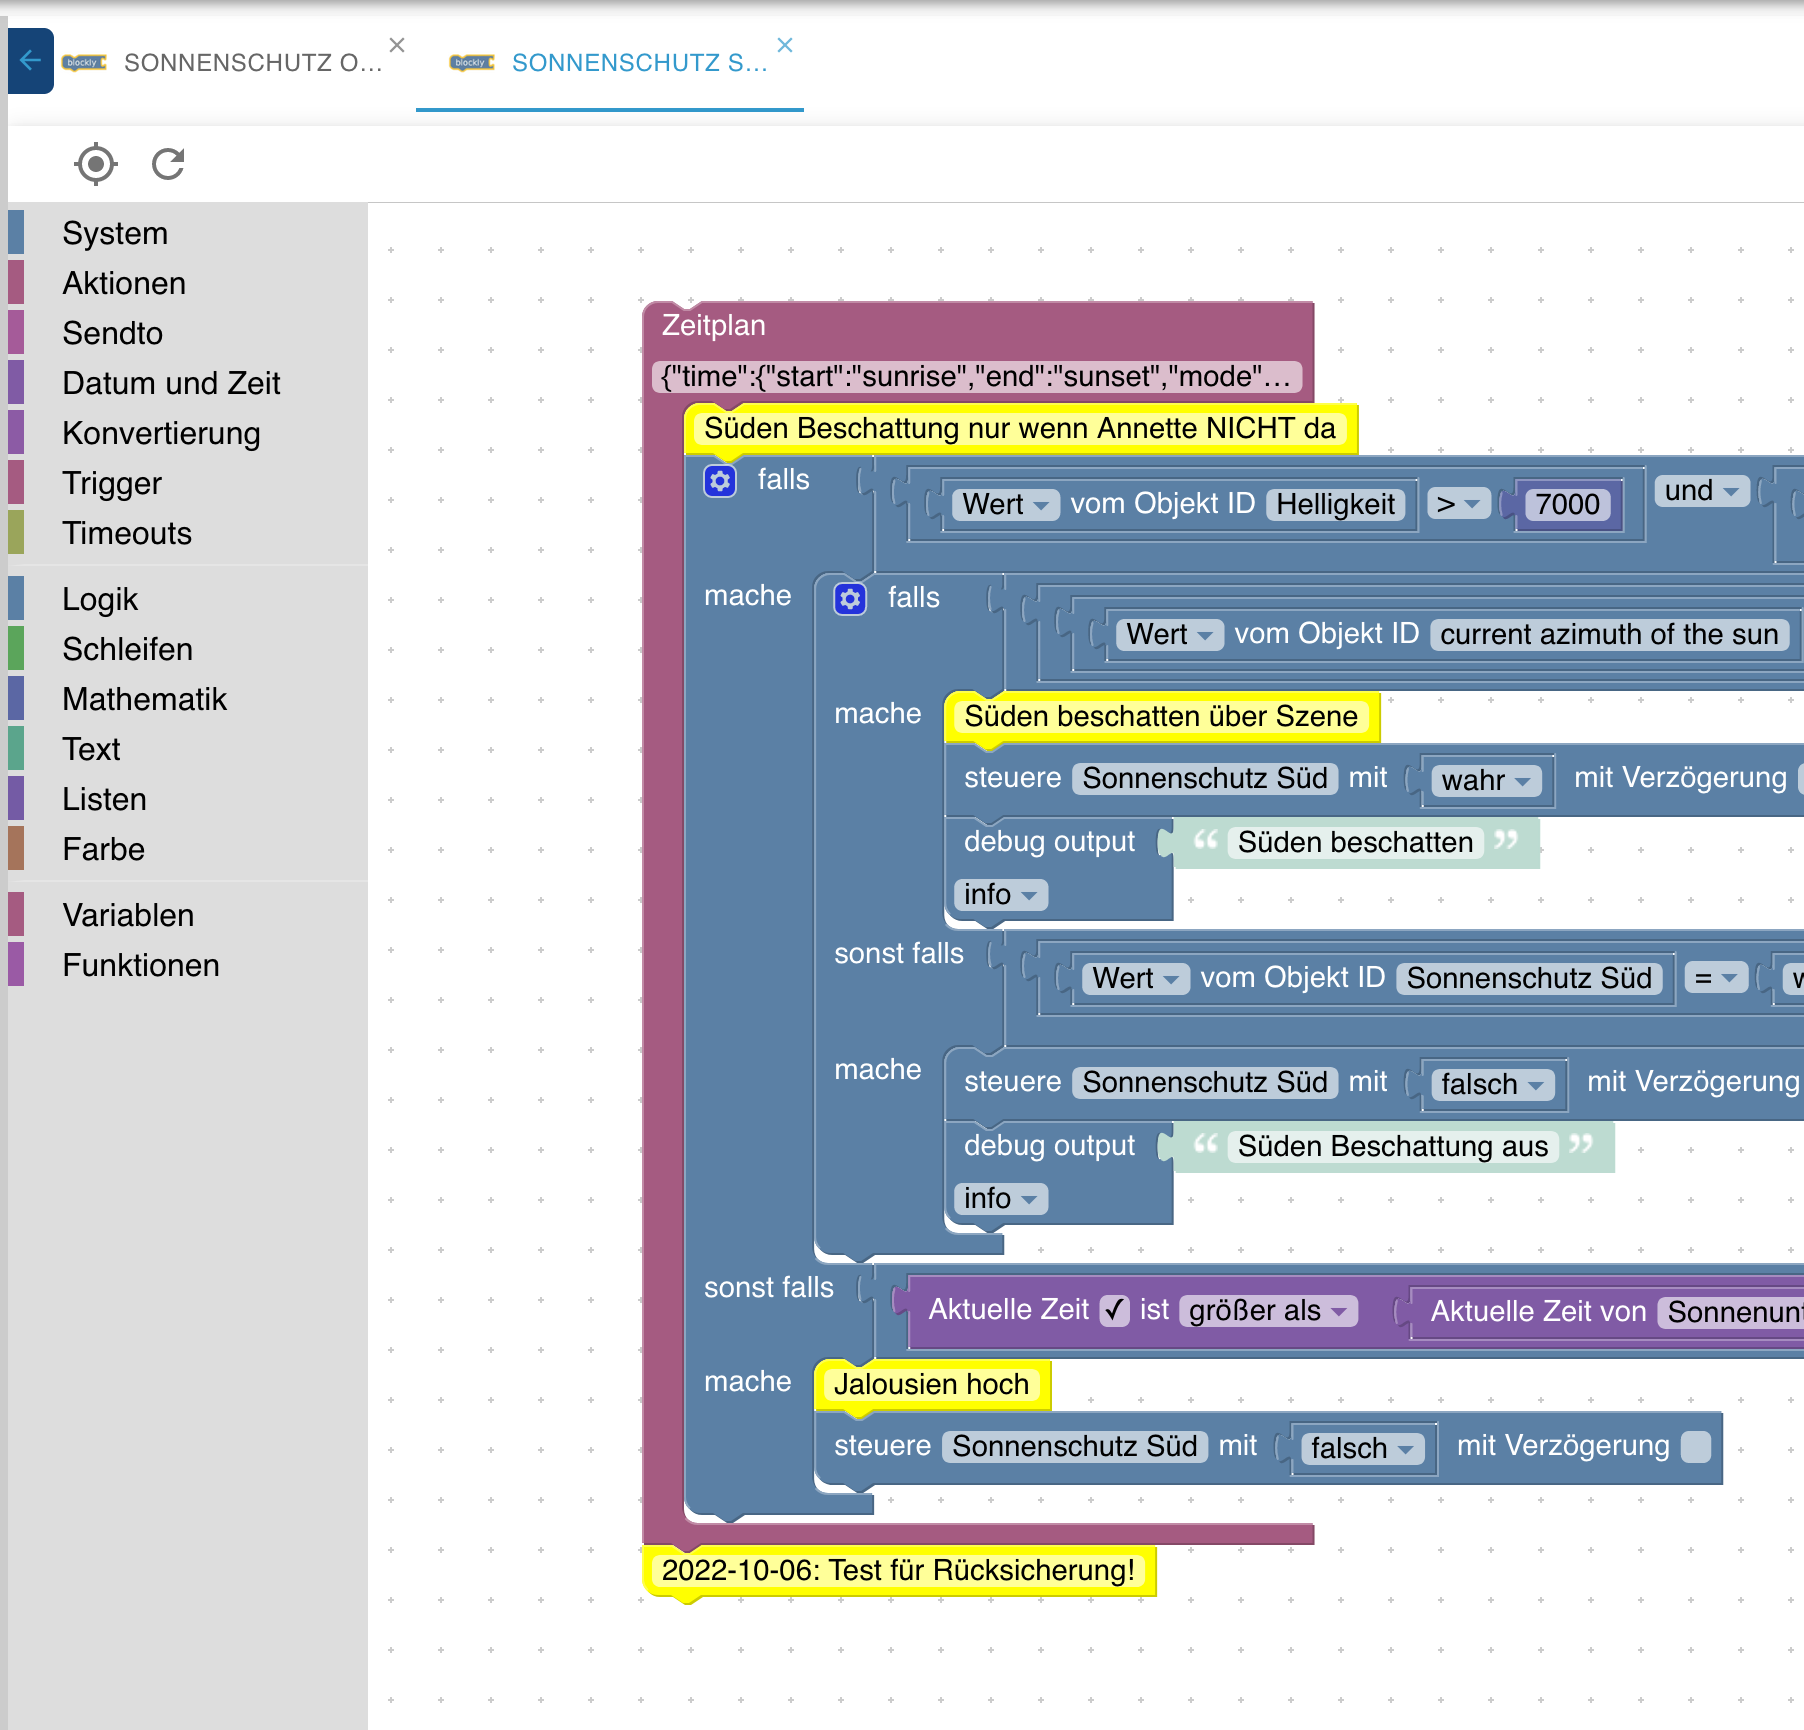The height and width of the screenshot is (1730, 1804).
Task: Select Sonnenschutz Süd object in wahr steuere block
Action: [x=1205, y=778]
